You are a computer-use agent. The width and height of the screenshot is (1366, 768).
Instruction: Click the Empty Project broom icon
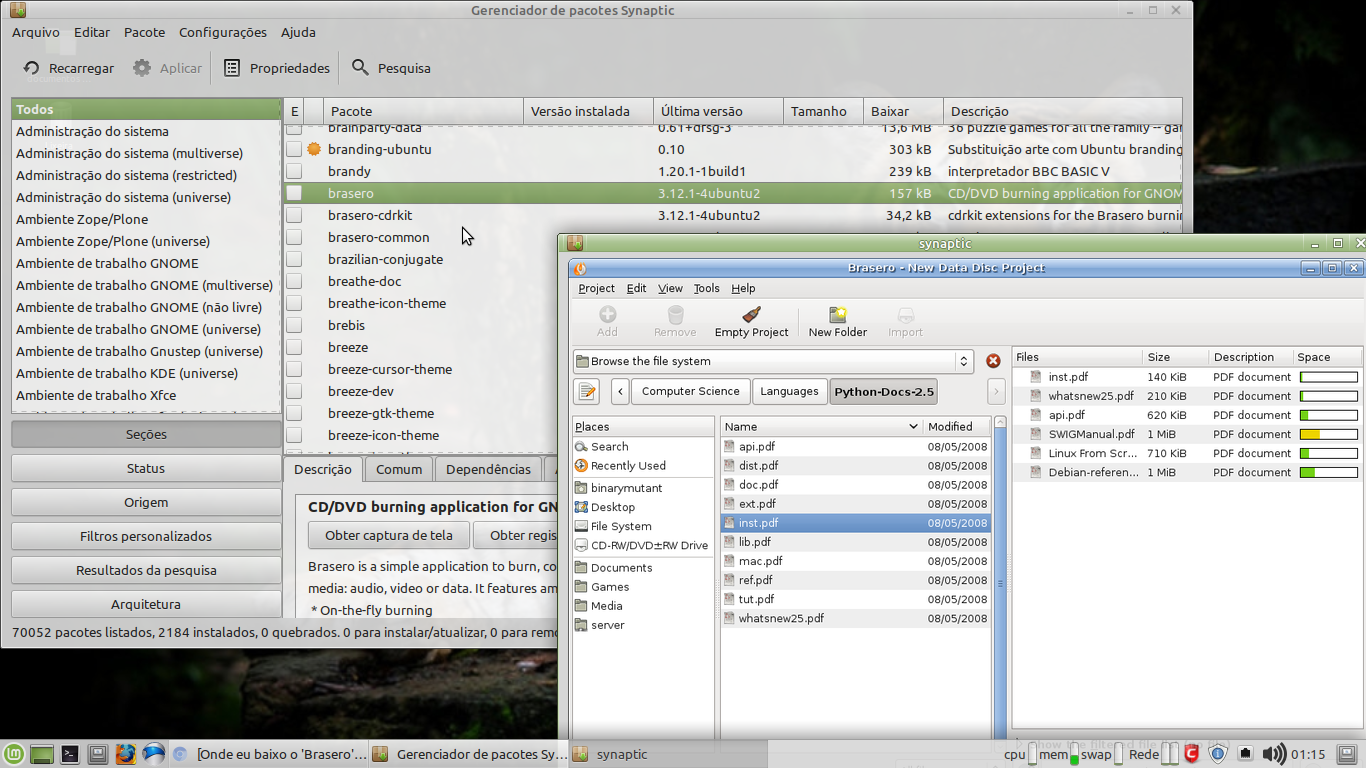click(x=752, y=315)
